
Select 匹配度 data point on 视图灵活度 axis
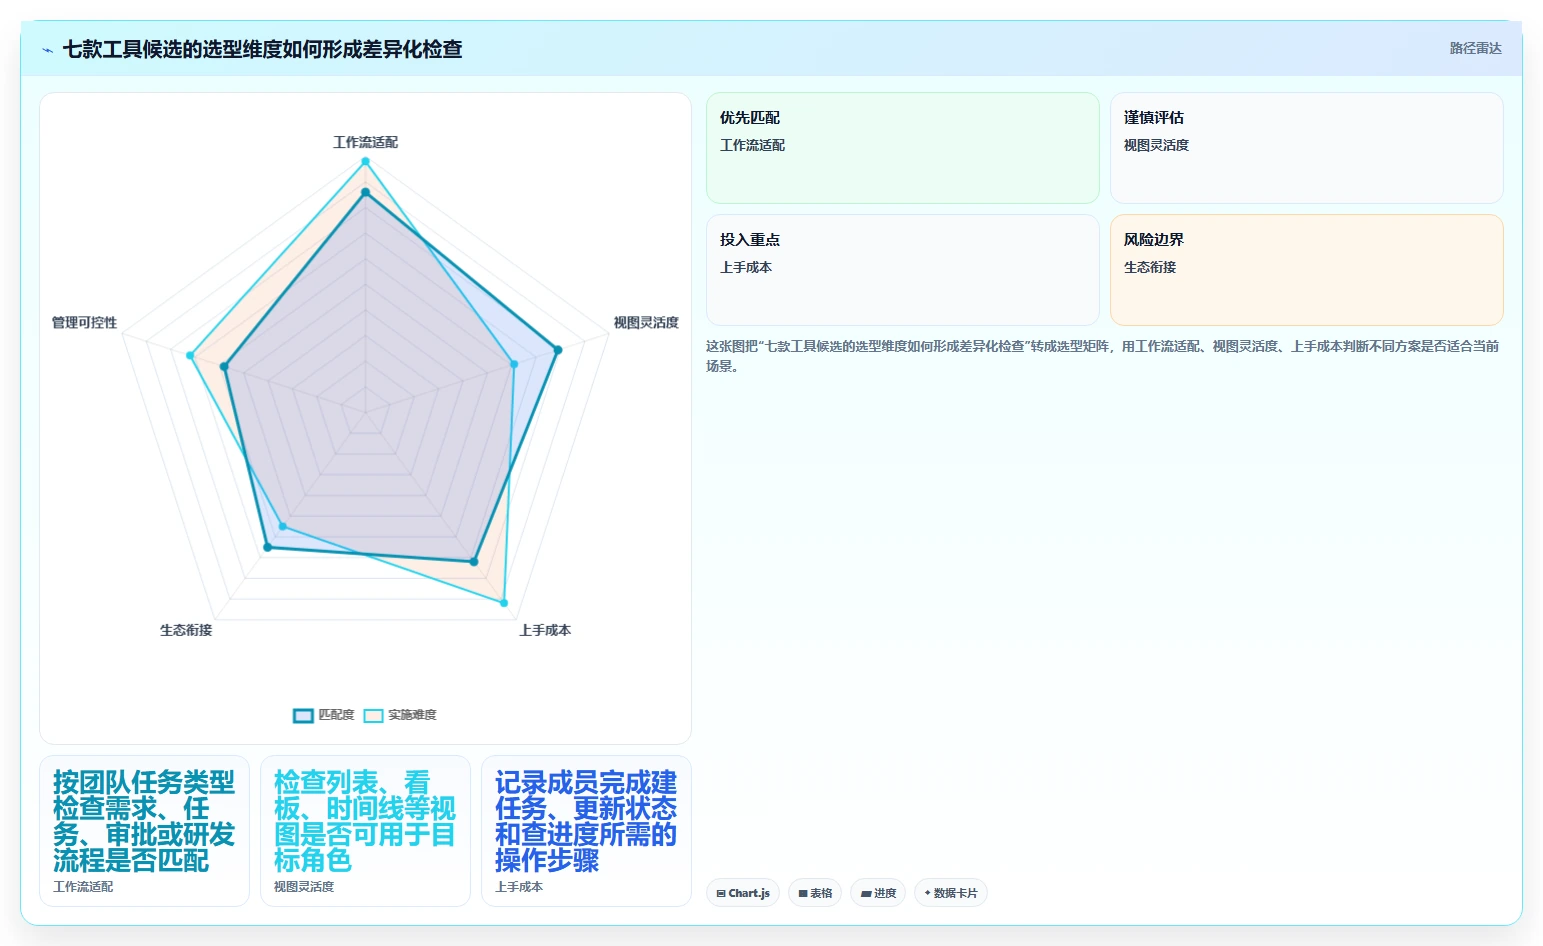[x=558, y=350]
